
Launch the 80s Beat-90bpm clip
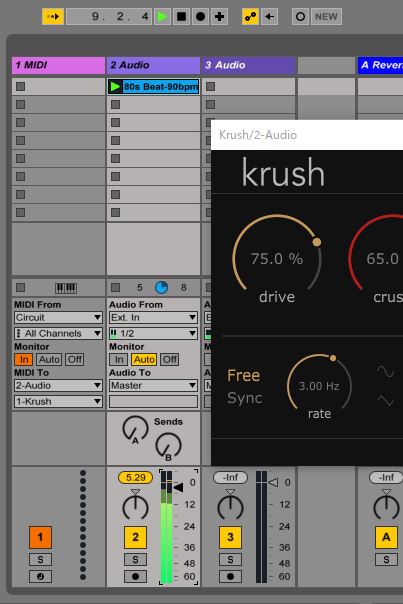coord(115,87)
